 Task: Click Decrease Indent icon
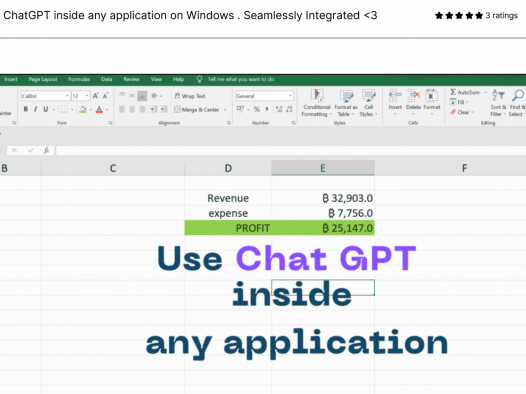coord(154,109)
